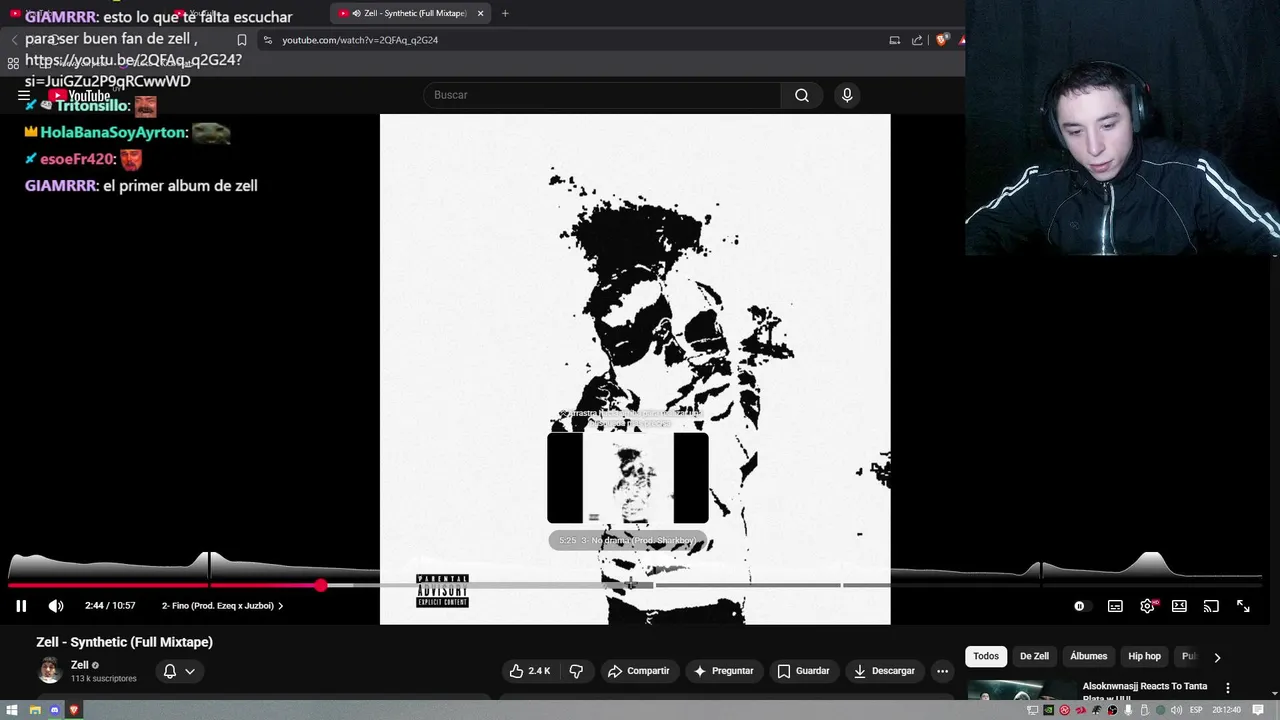Search with voice microphone button
The image size is (1280, 720).
click(x=847, y=95)
